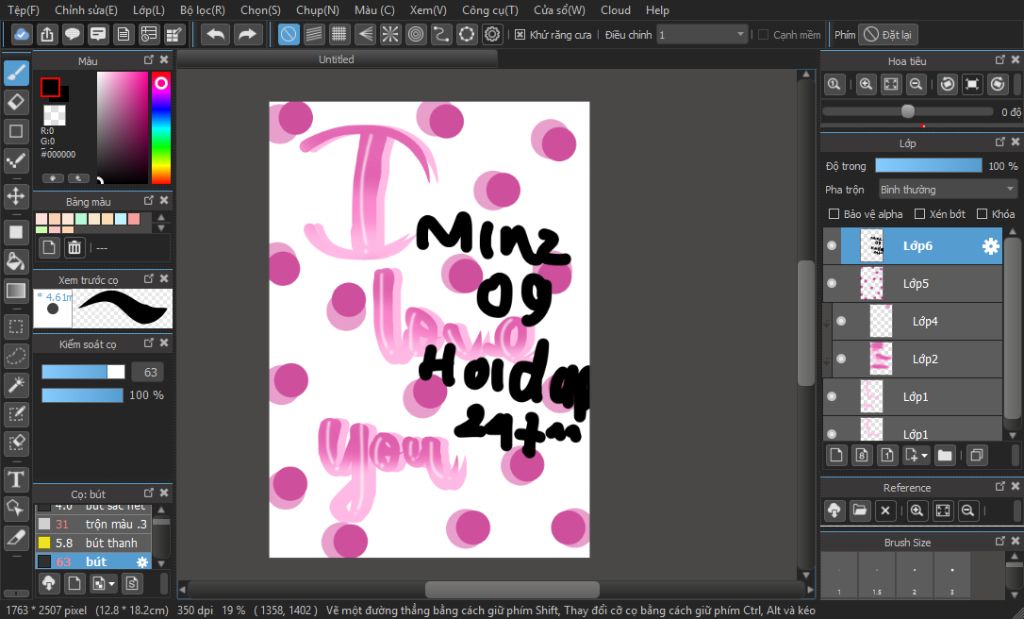Select the Bucket fill tool
The height and width of the screenshot is (619, 1024).
coord(16,261)
